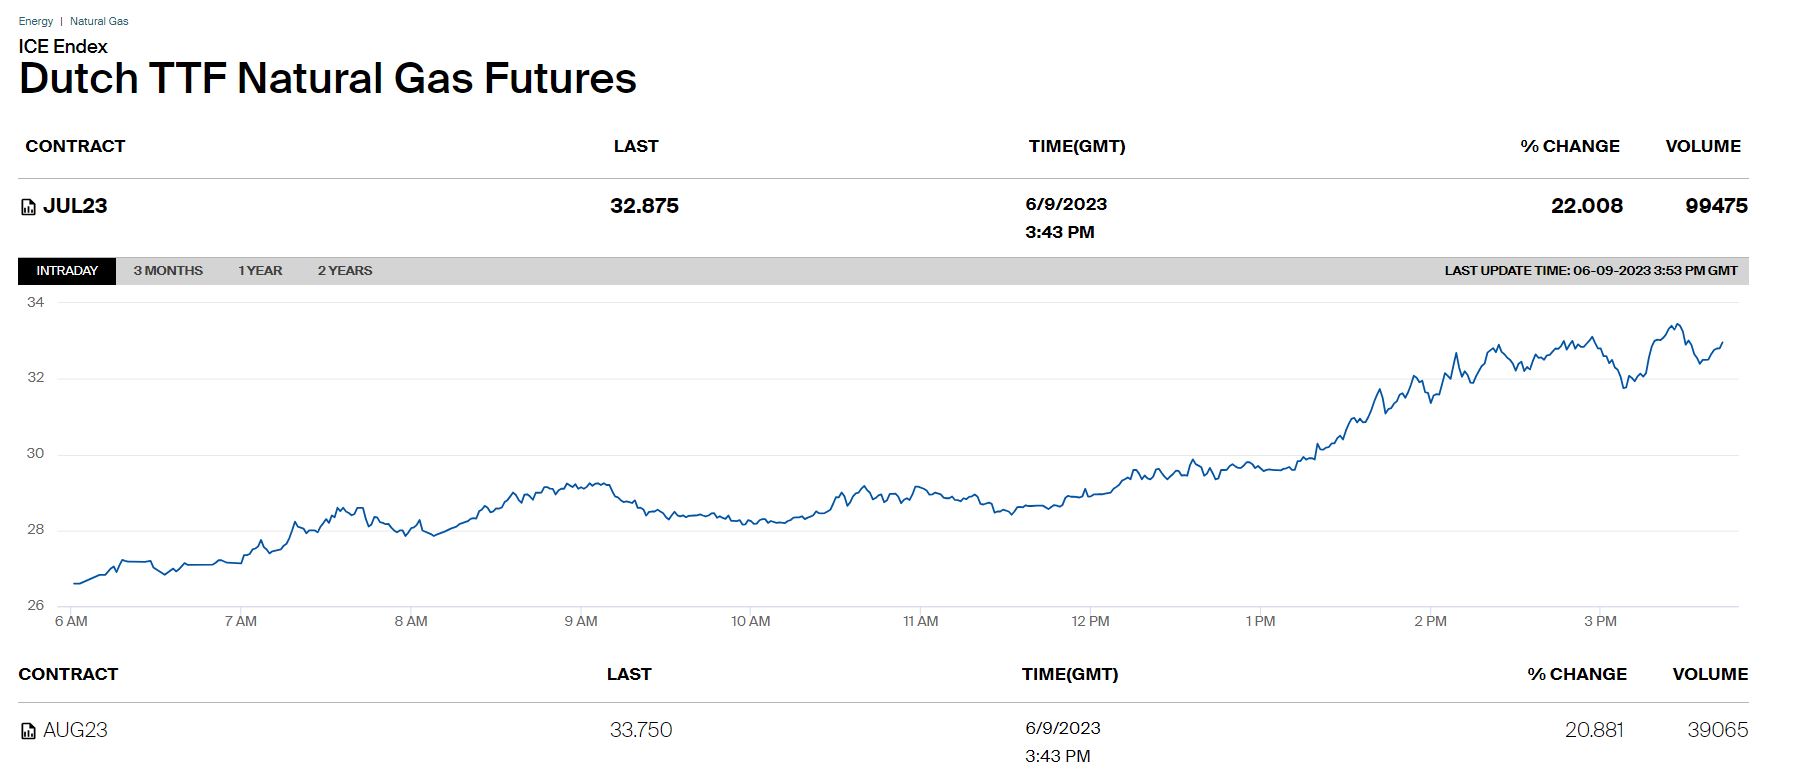Open the Natural Gas breadcrumb link
This screenshot has height=774, width=1811.
pyautogui.click(x=99, y=21)
